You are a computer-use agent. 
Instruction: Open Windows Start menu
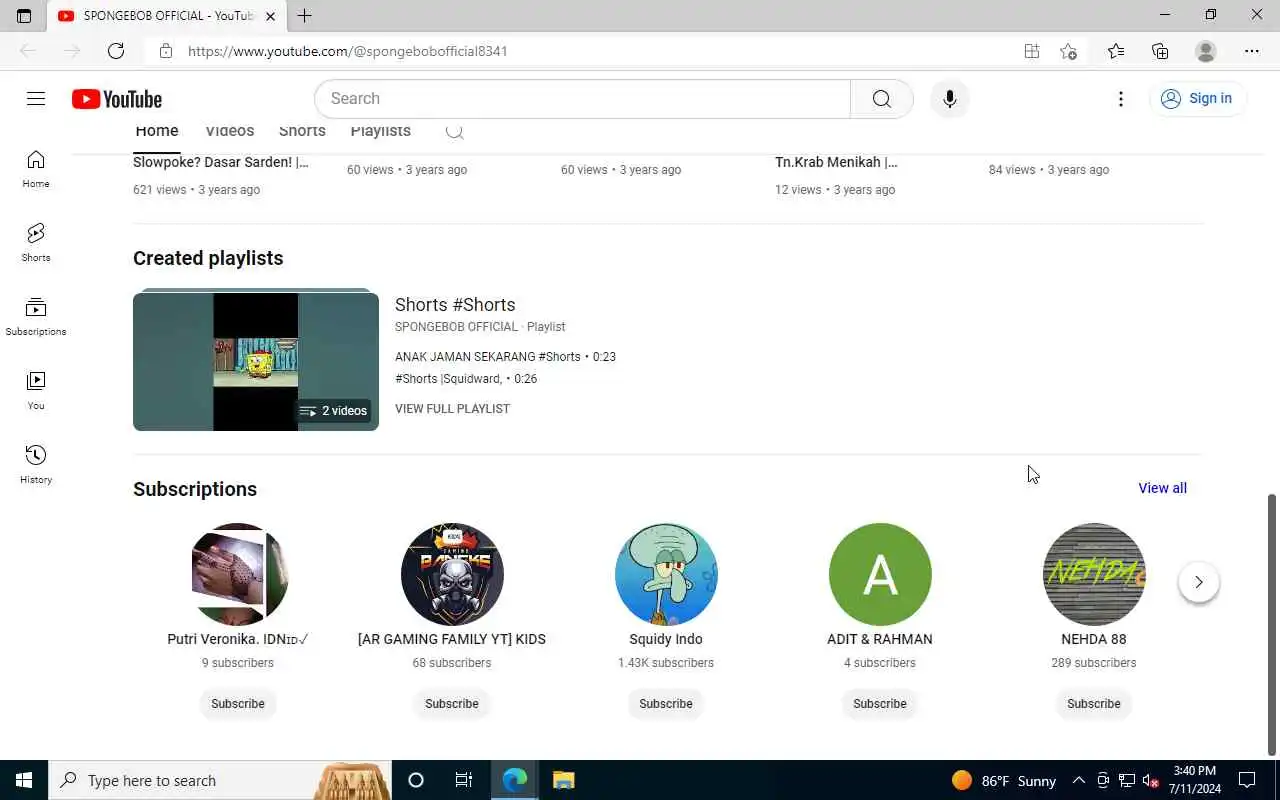(x=24, y=780)
